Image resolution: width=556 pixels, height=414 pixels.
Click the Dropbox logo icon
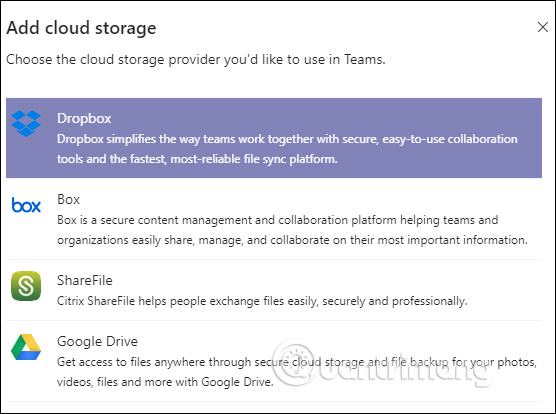tap(26, 123)
